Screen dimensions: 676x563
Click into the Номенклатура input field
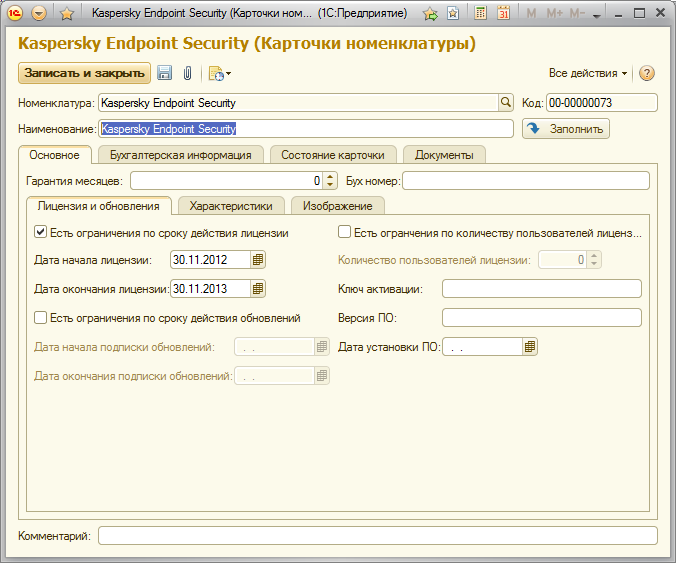(298, 103)
